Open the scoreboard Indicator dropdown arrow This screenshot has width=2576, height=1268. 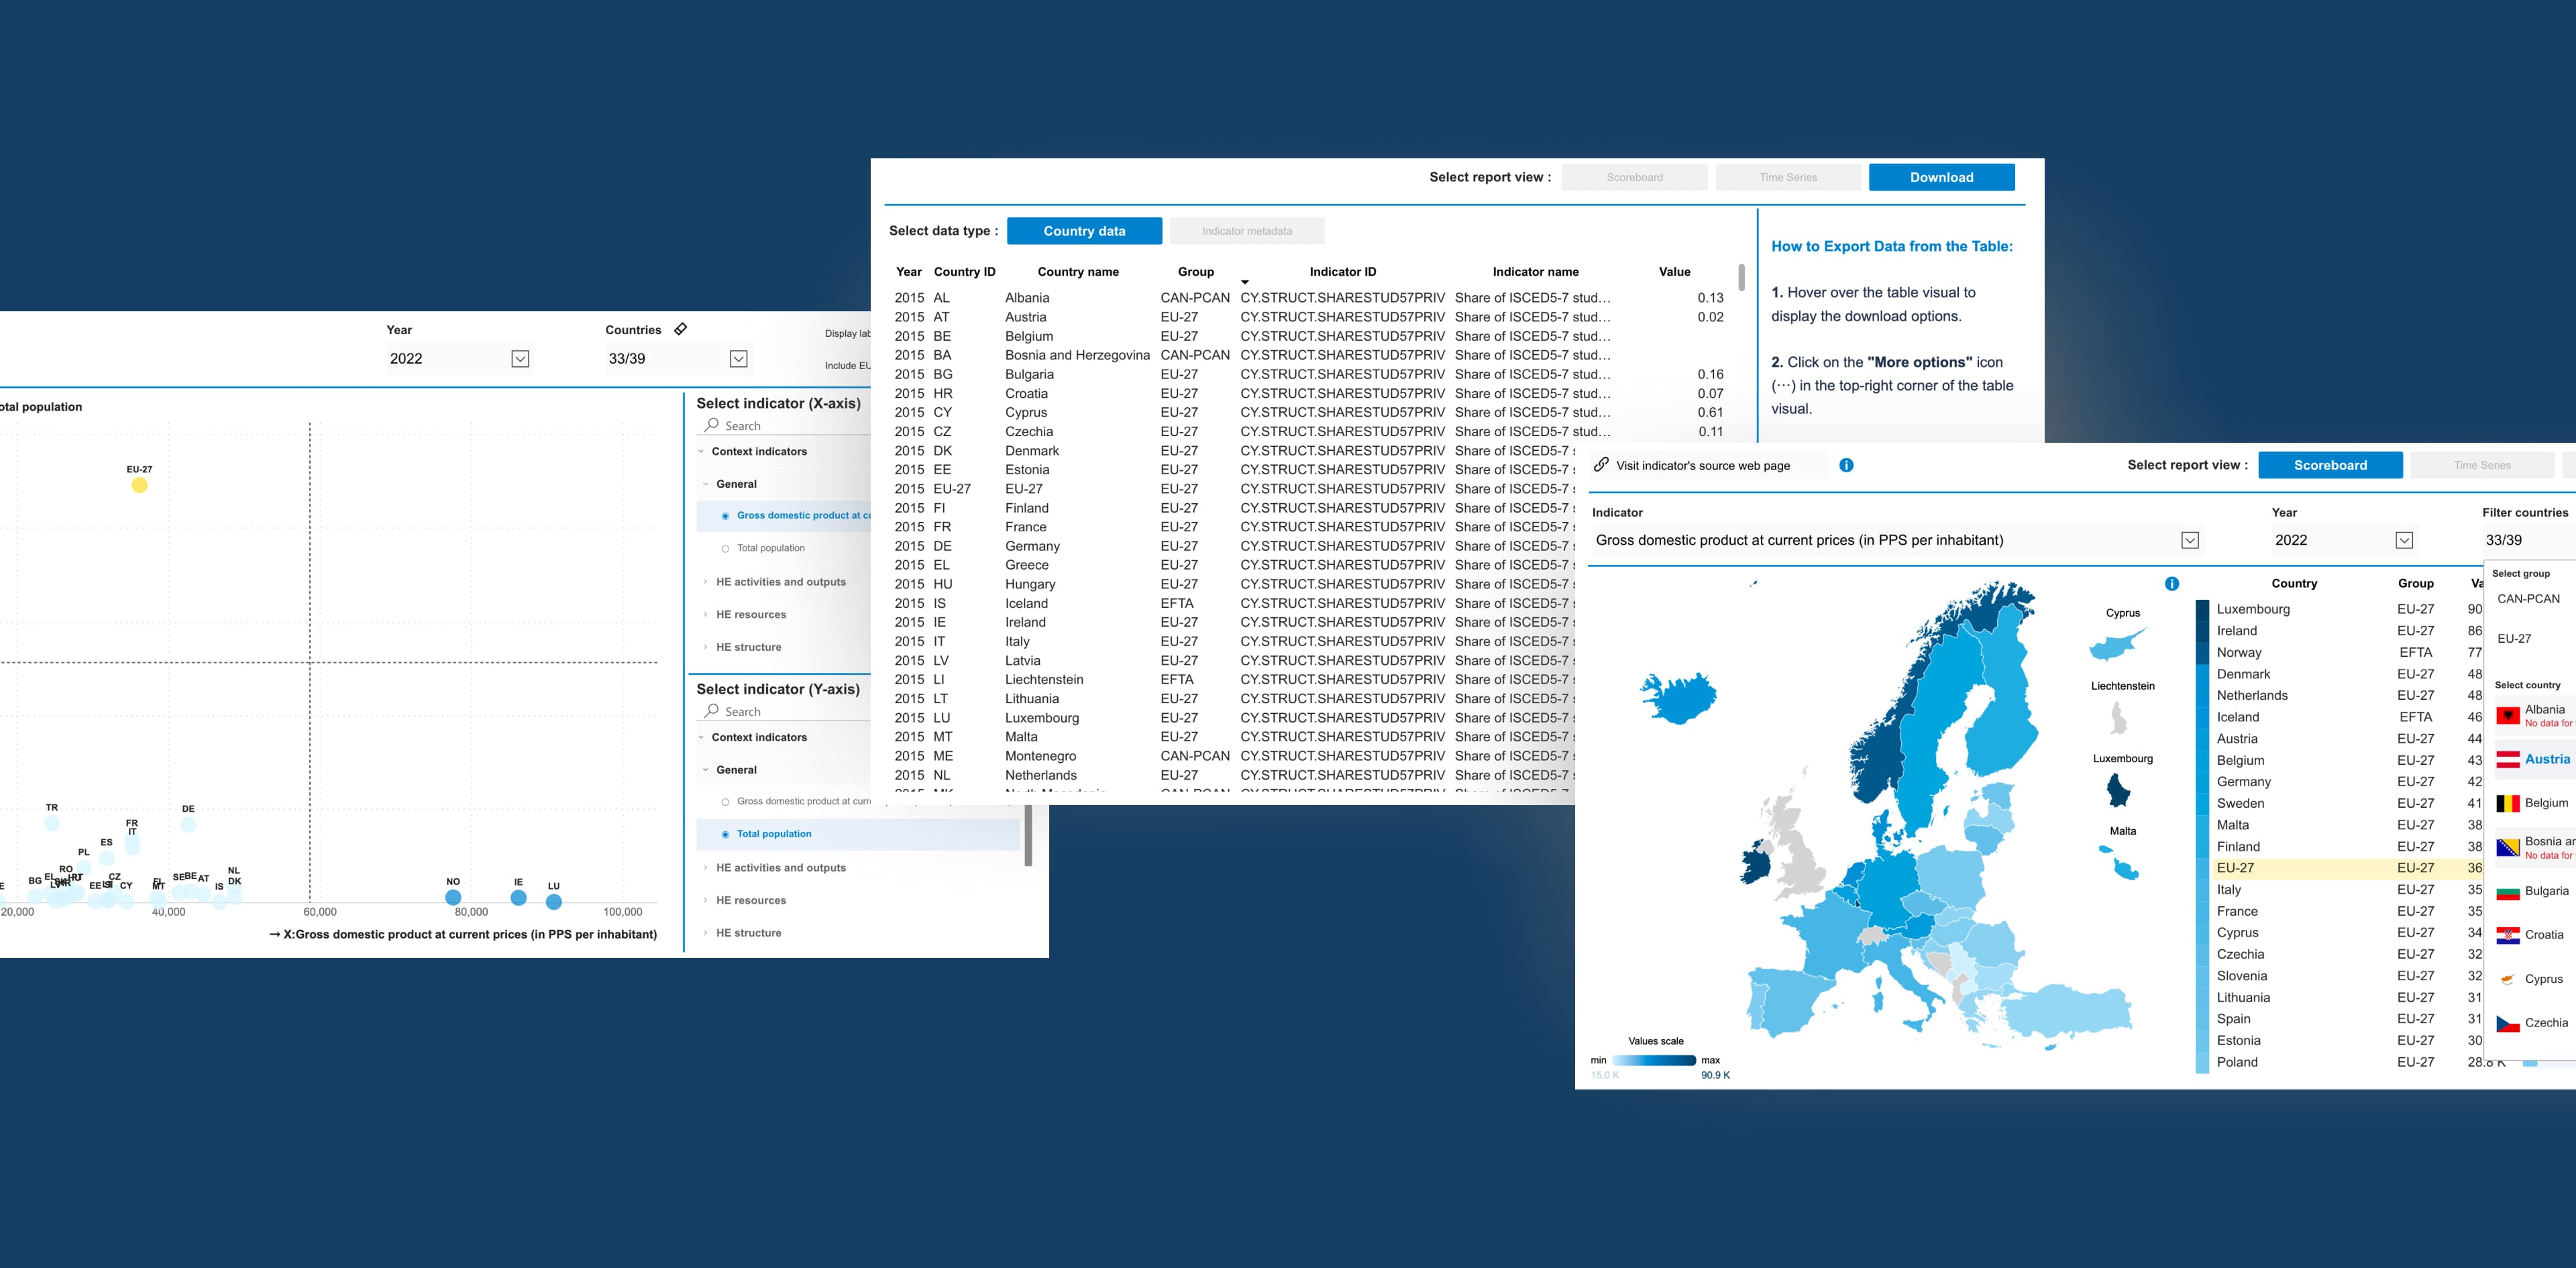pos(2189,540)
